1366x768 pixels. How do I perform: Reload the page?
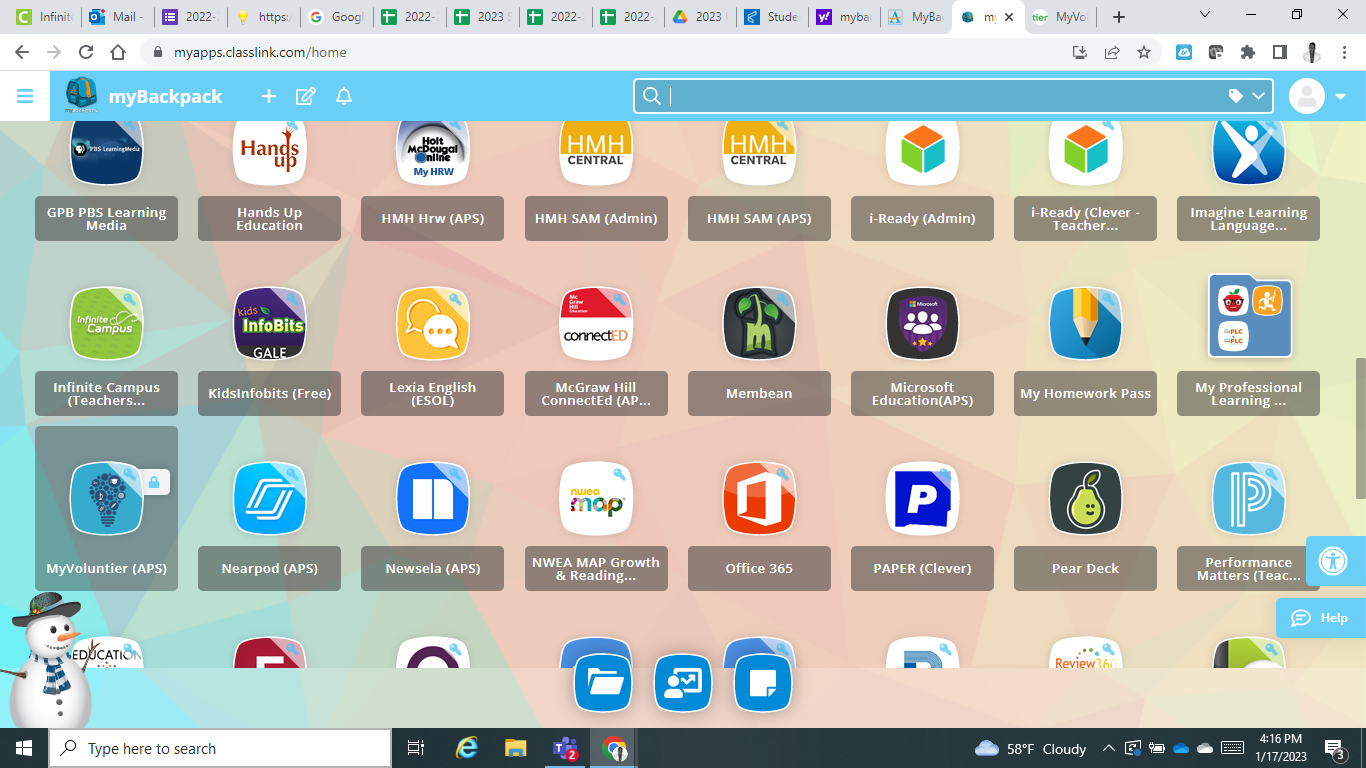[86, 52]
